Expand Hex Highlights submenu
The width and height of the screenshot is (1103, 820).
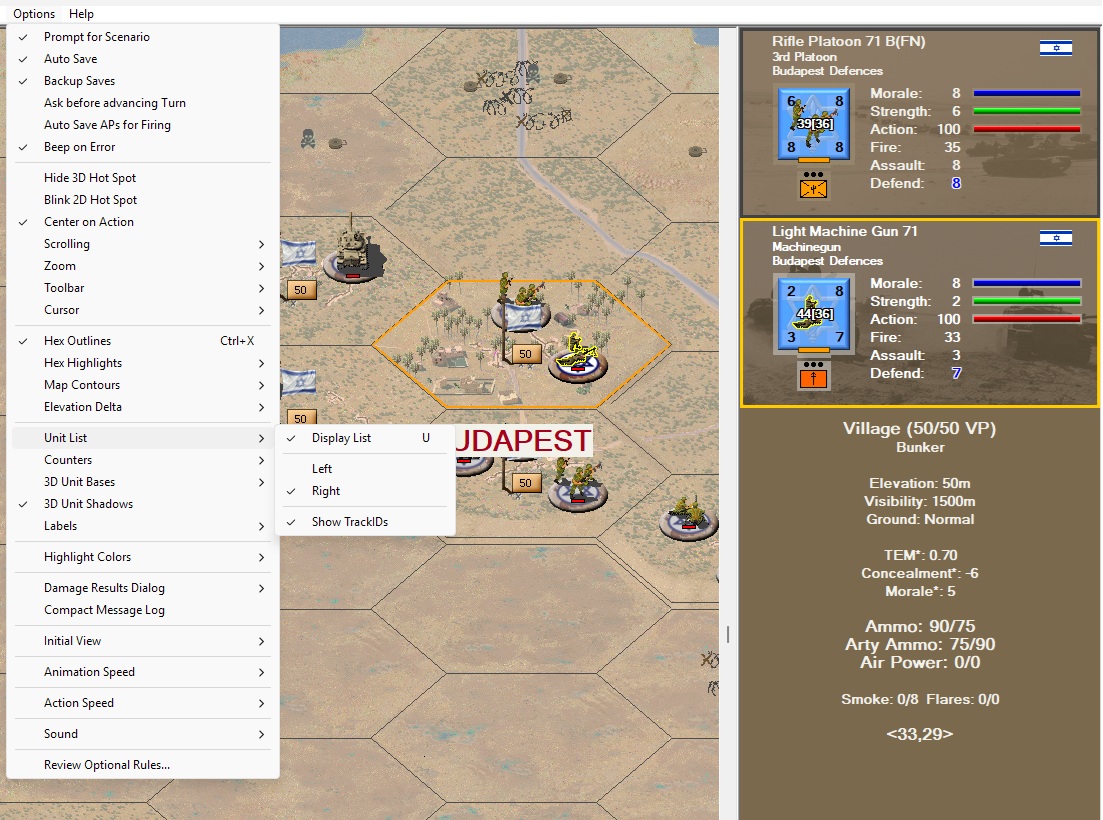[x=143, y=362]
